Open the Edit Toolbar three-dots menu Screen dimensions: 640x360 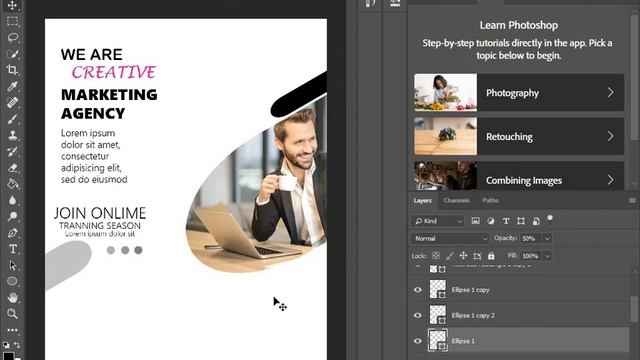pos(12,330)
